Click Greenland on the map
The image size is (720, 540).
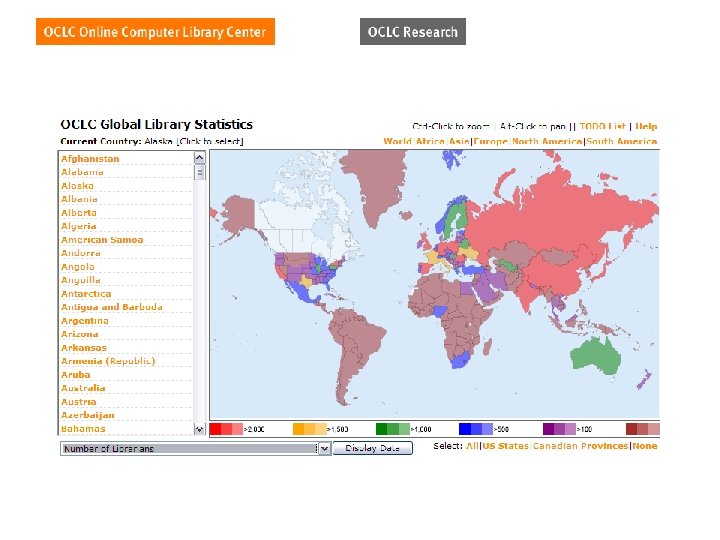click(x=374, y=184)
